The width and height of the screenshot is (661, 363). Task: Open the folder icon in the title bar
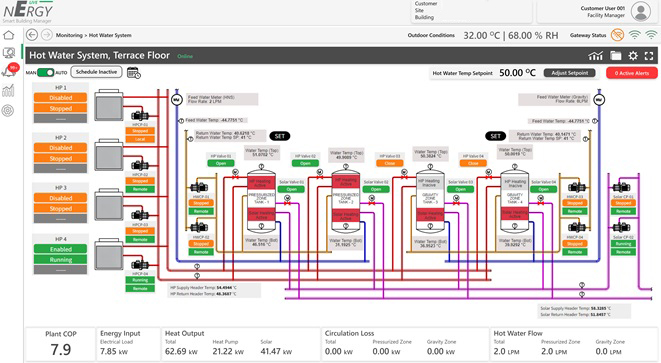coord(615,56)
